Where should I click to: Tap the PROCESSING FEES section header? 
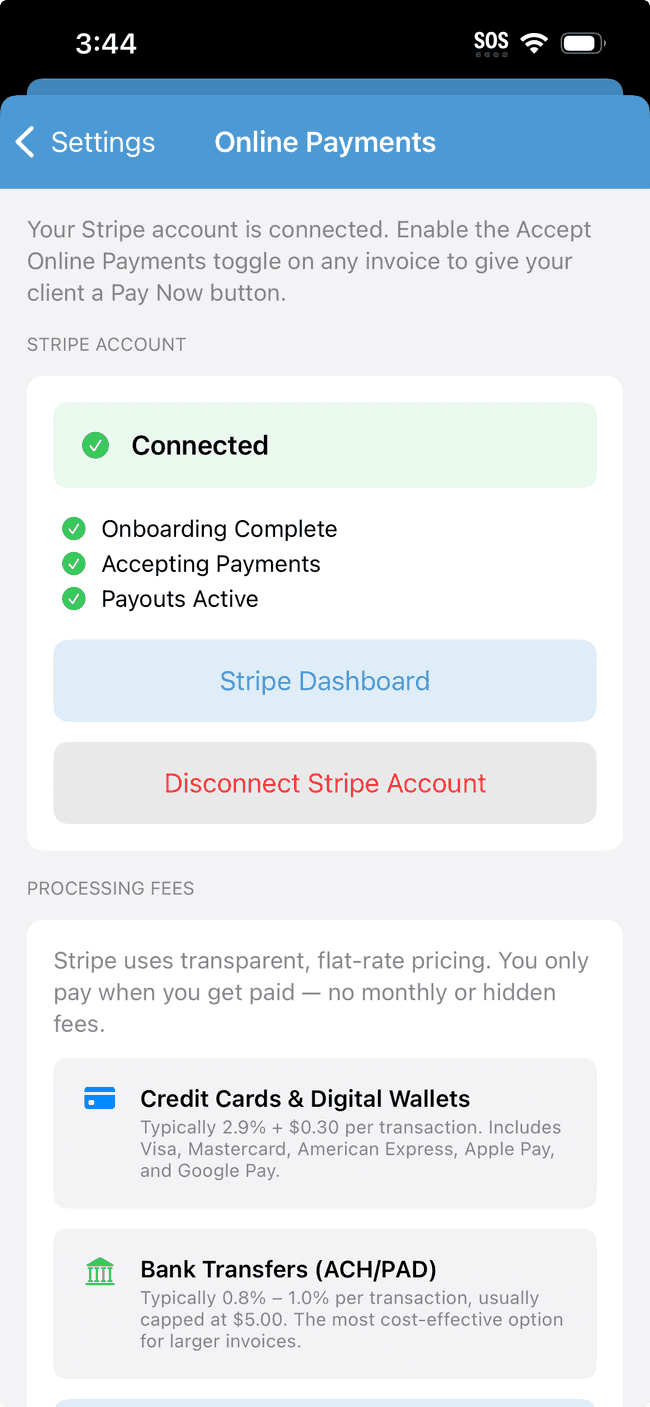[x=110, y=888]
